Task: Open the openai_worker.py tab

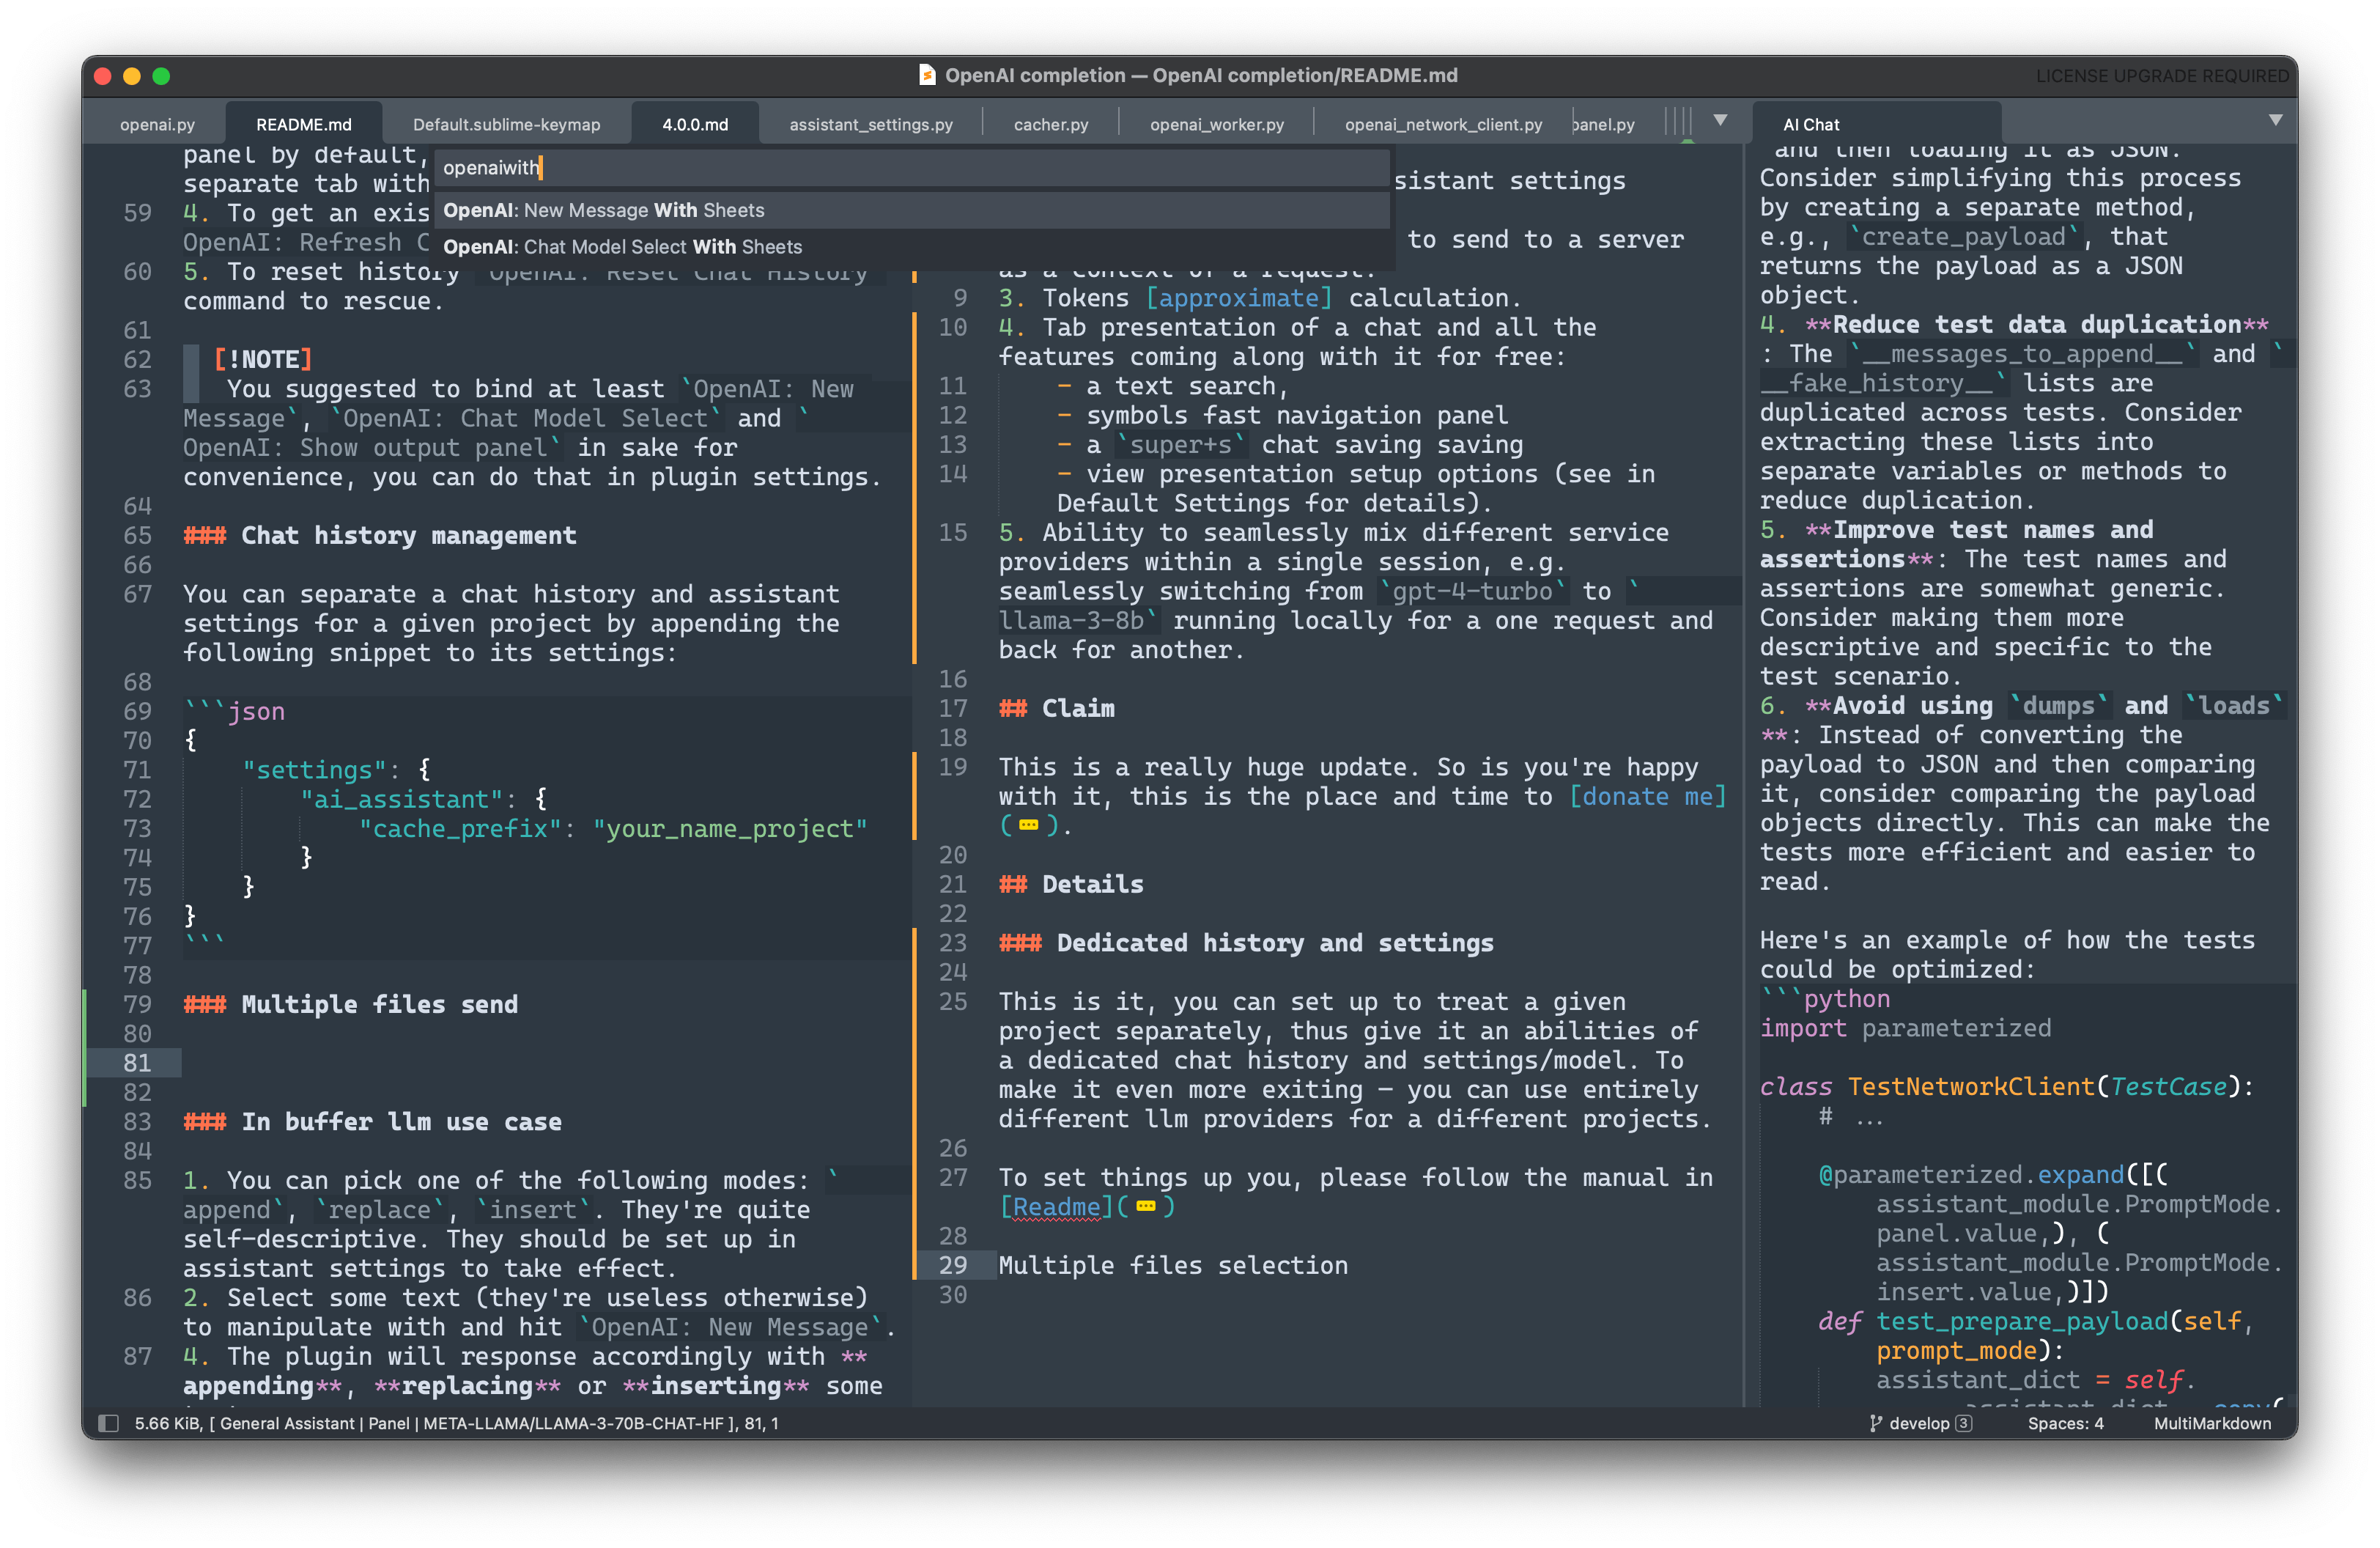Action: pos(1216,124)
